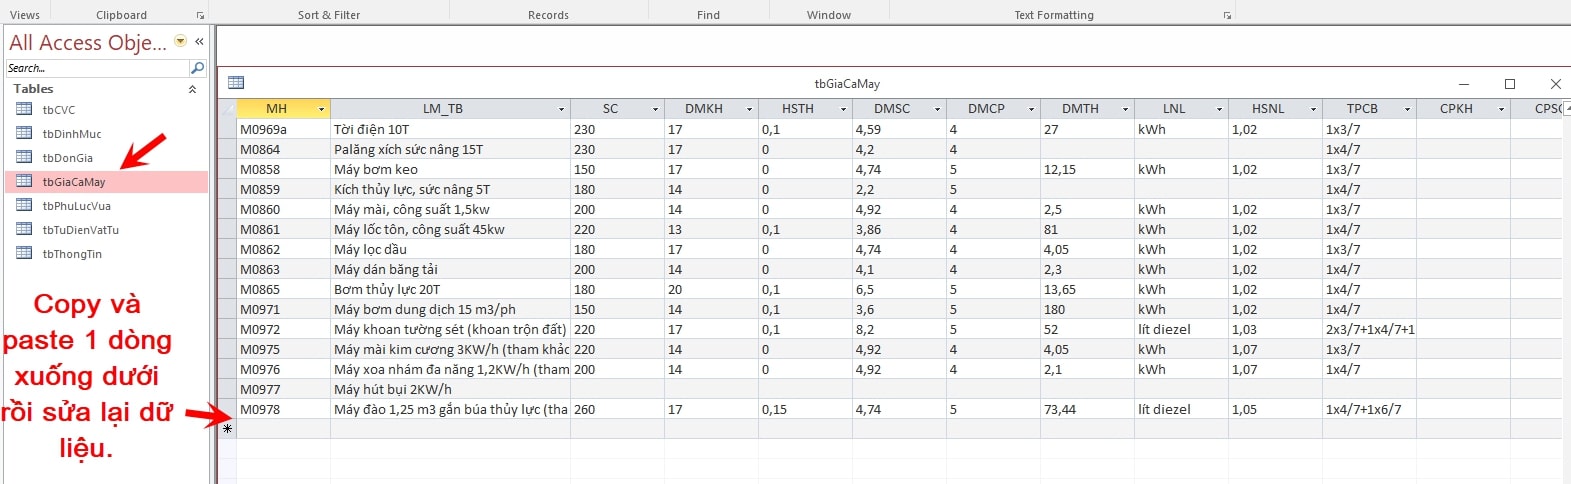Click the datasheet icon in tbGiaCaMay title bar
Screen dimensions: 1571x484
pos(236,83)
